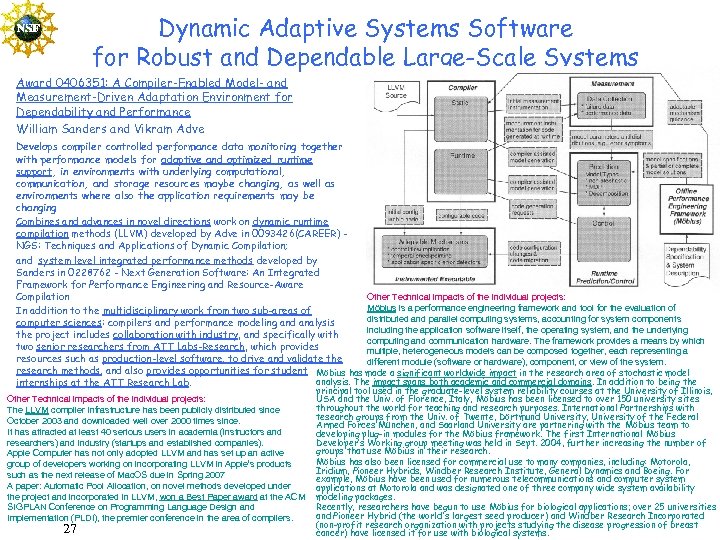Screen dimensions: 720x540
Task: Click the slide title "Dynamic Adaptive Systems Software"
Action: tap(366, 28)
